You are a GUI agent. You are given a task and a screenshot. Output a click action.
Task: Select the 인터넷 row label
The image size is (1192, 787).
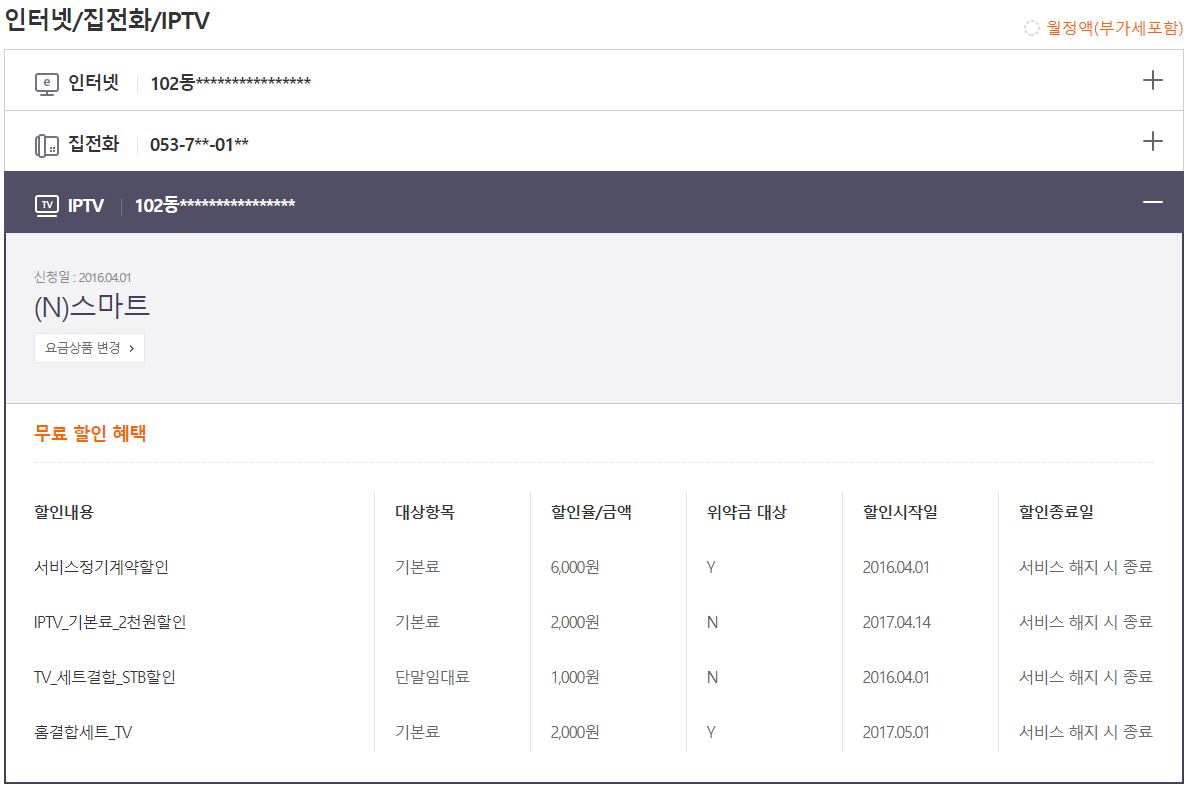click(93, 83)
